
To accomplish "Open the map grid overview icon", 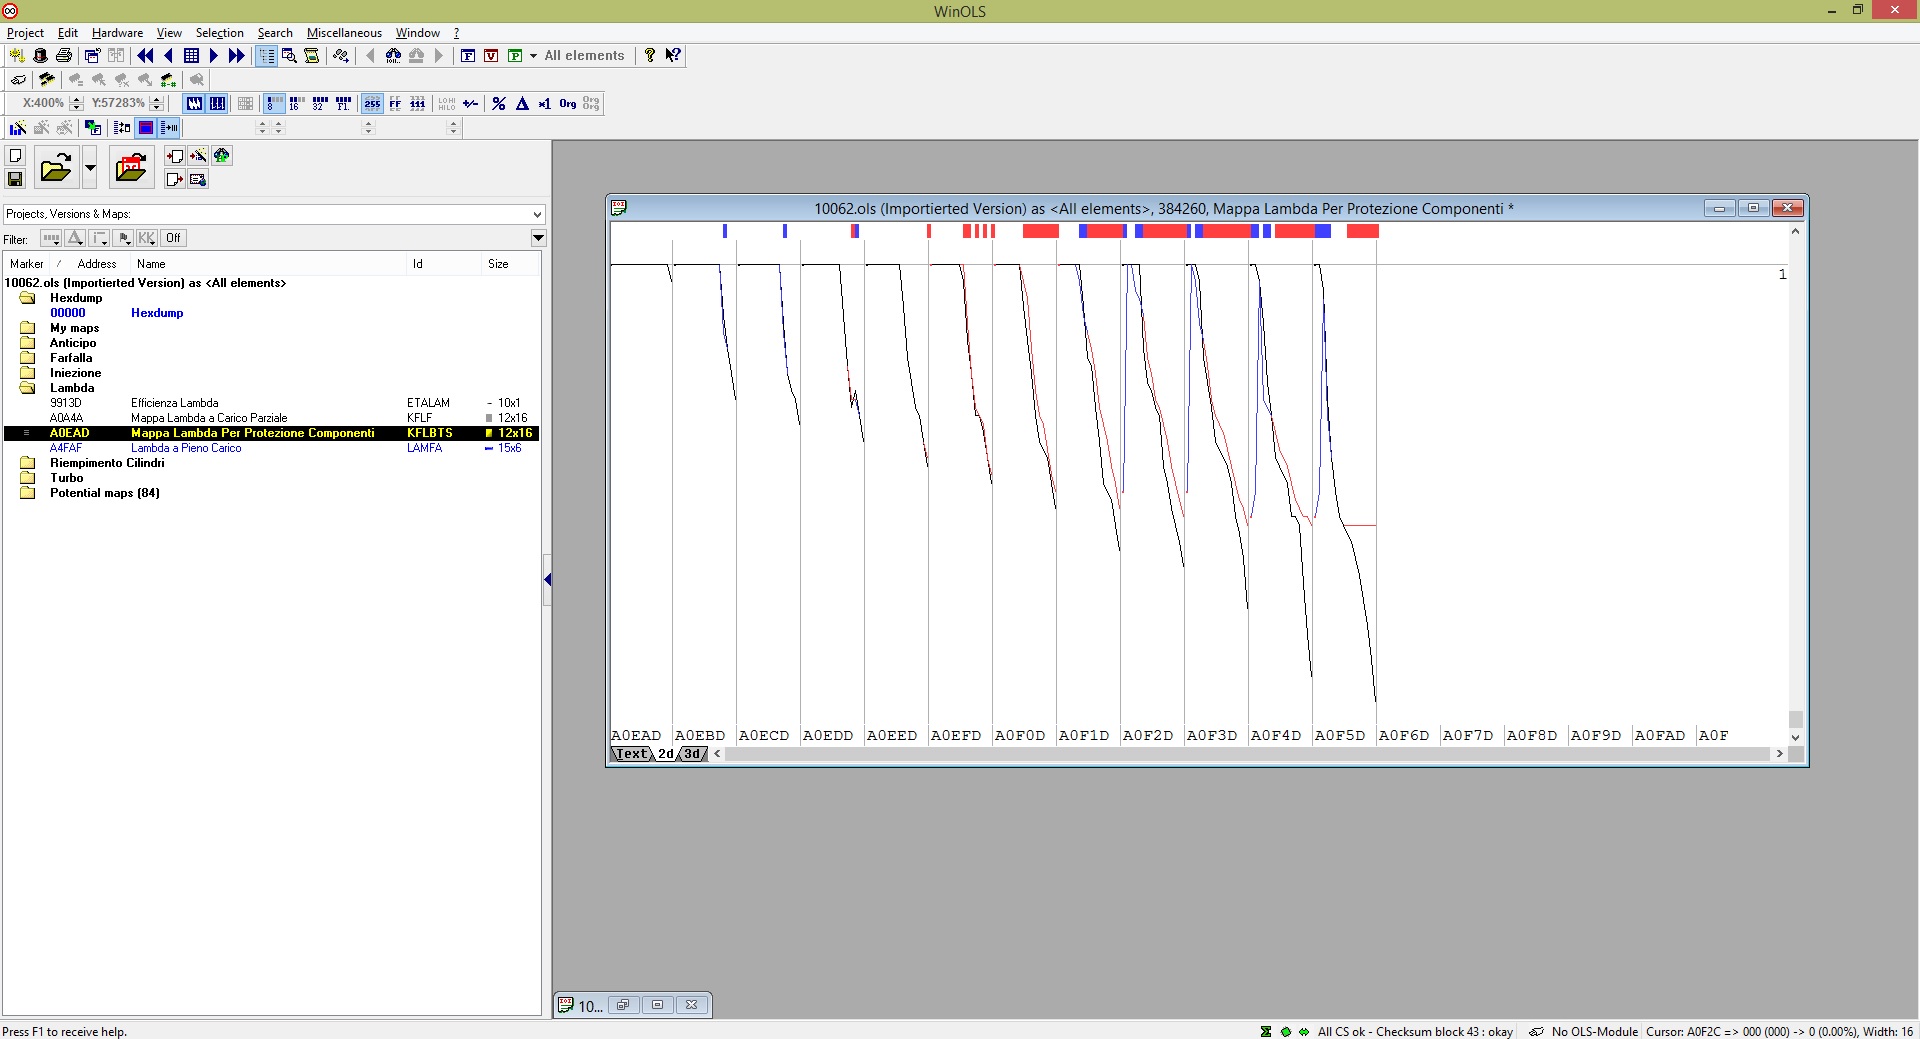I will (191, 56).
